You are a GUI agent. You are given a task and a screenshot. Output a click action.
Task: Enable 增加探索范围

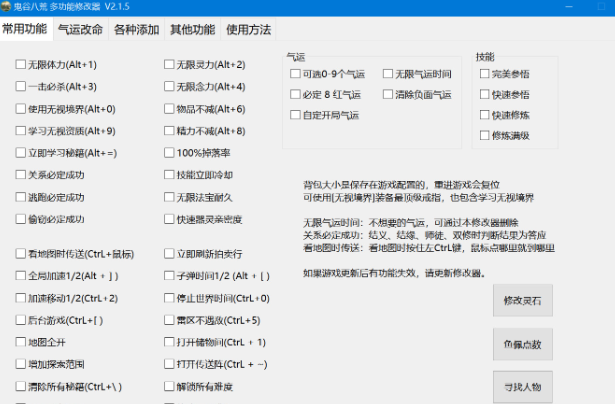pos(20,364)
